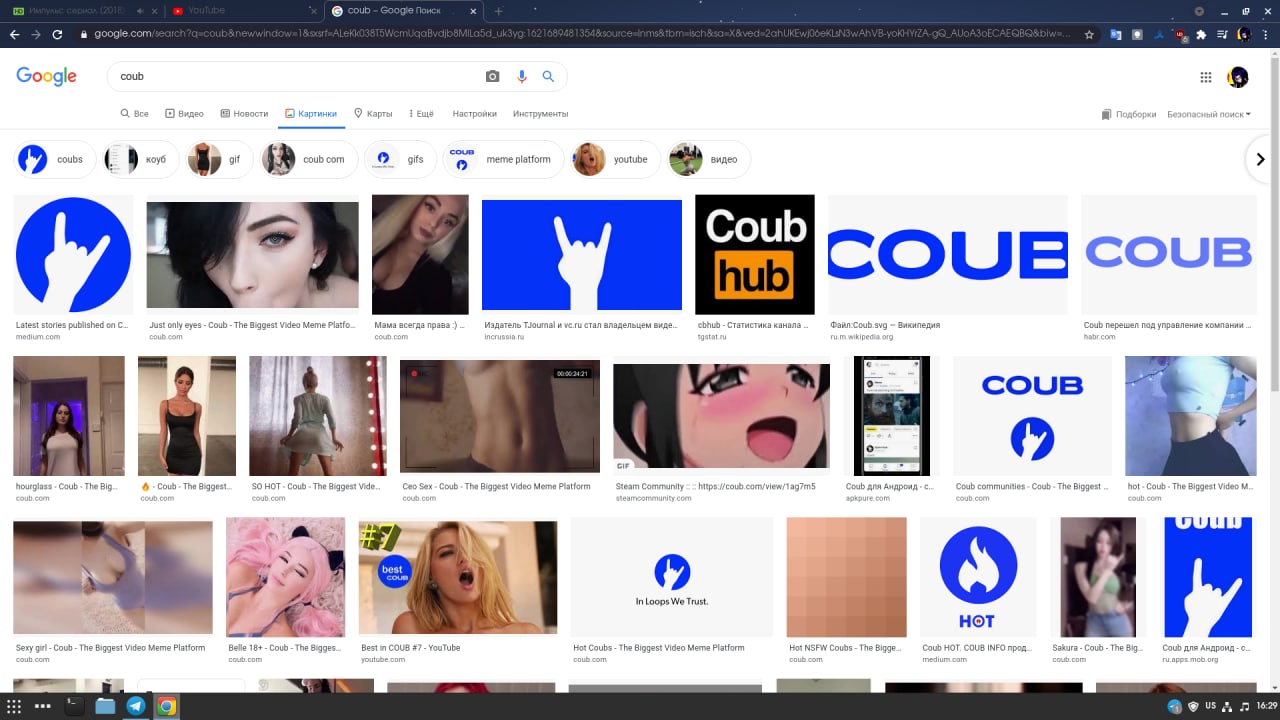Open the Best in COUB #7 thumbnail
1280x720 pixels.
[458, 577]
